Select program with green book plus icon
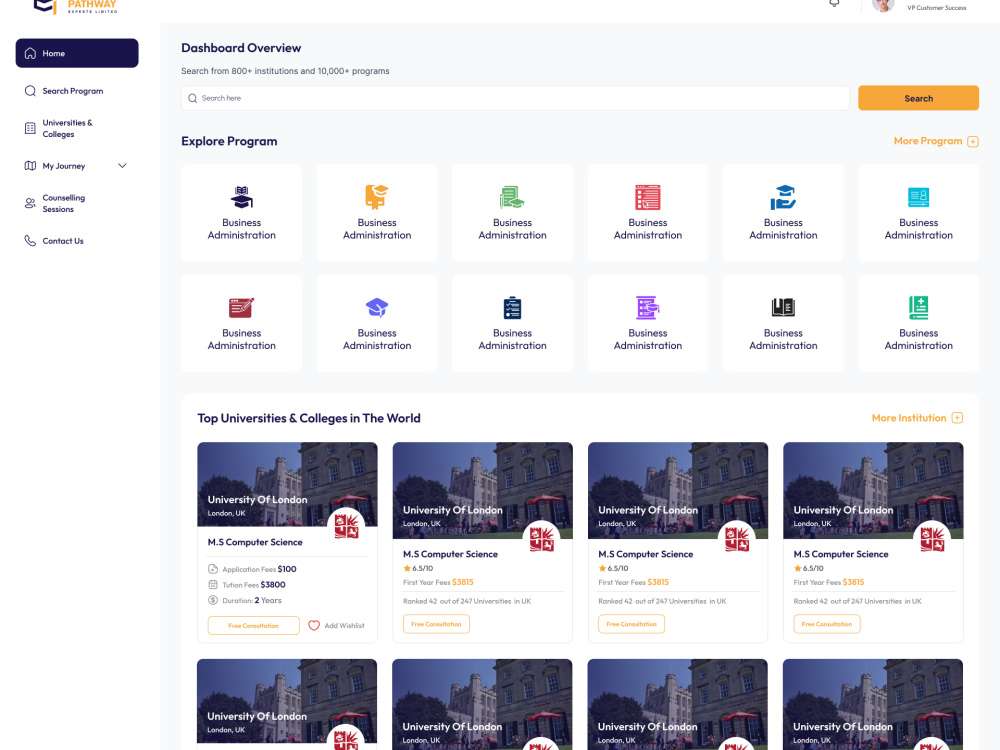This screenshot has height=750, width=1000. tap(918, 323)
